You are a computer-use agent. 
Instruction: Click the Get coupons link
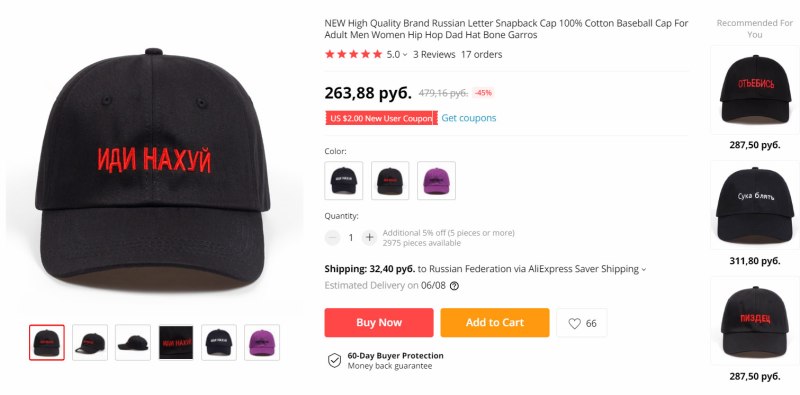click(x=468, y=118)
